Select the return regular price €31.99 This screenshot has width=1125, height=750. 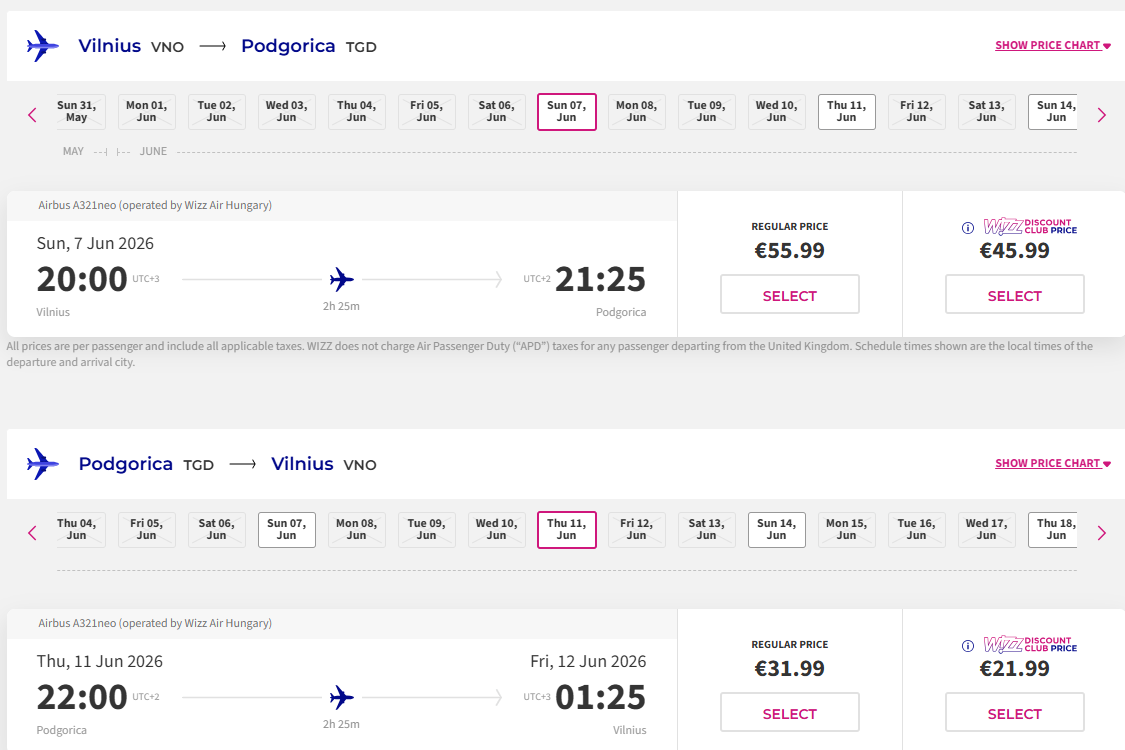coord(789,713)
